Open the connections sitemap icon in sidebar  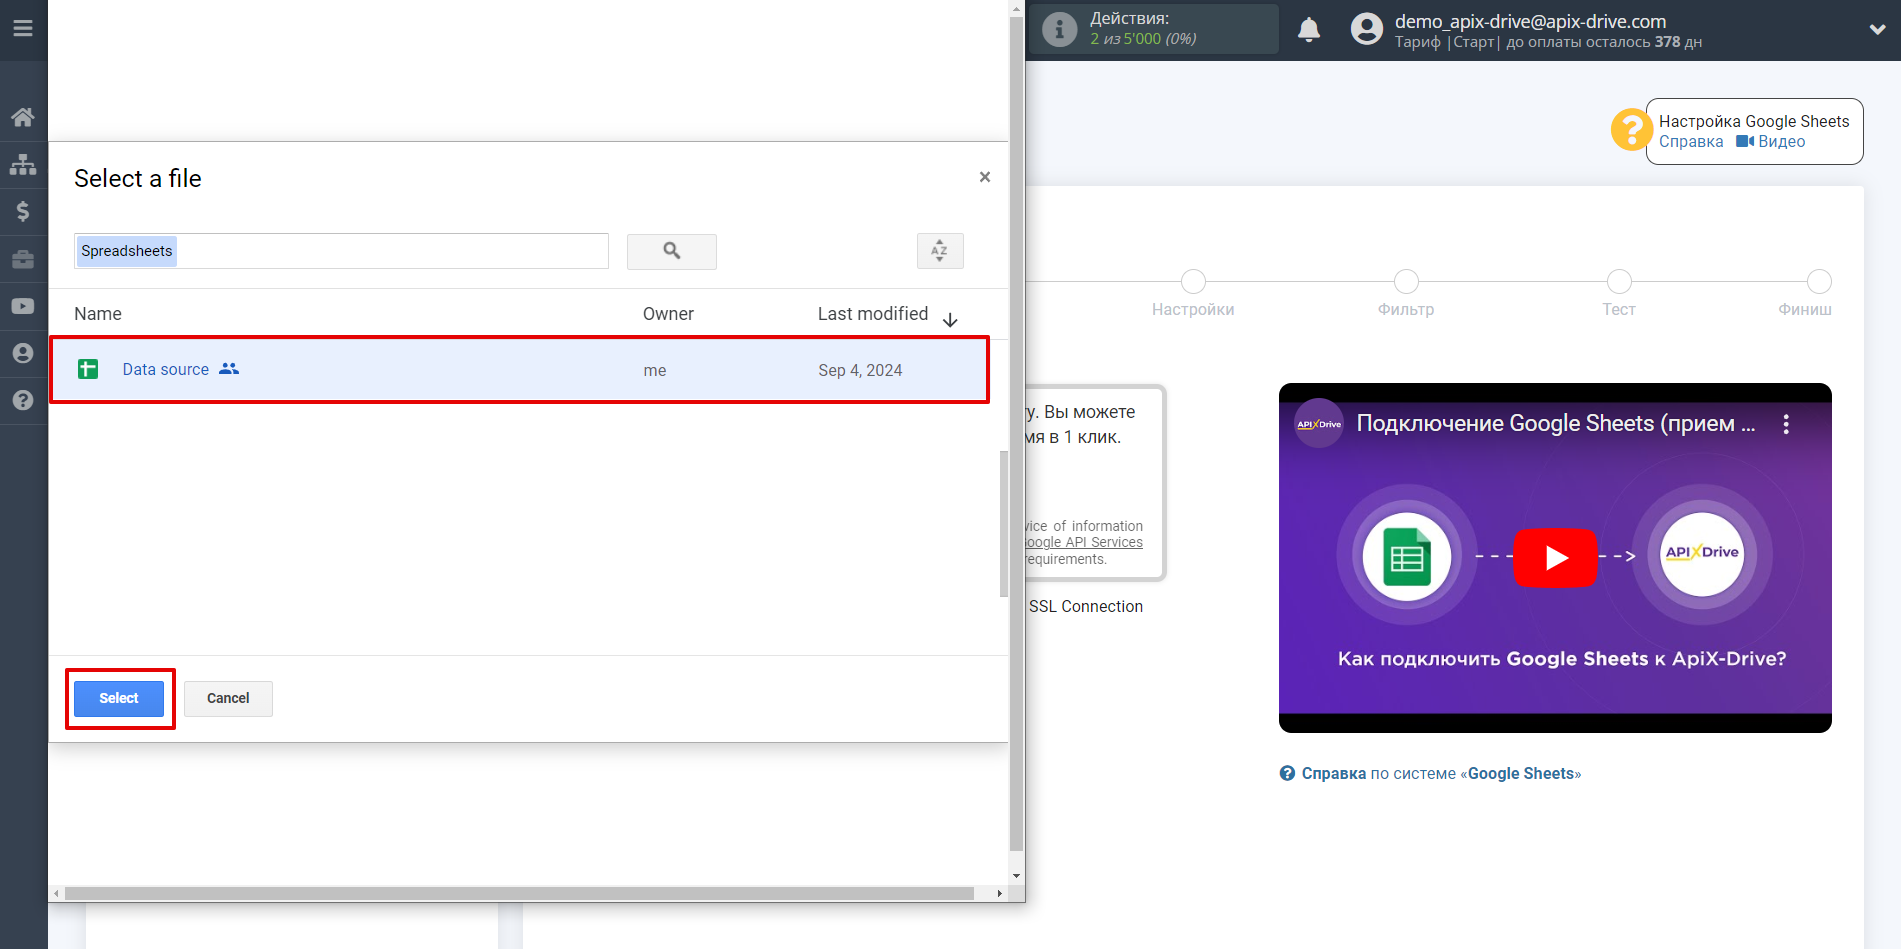(x=23, y=164)
